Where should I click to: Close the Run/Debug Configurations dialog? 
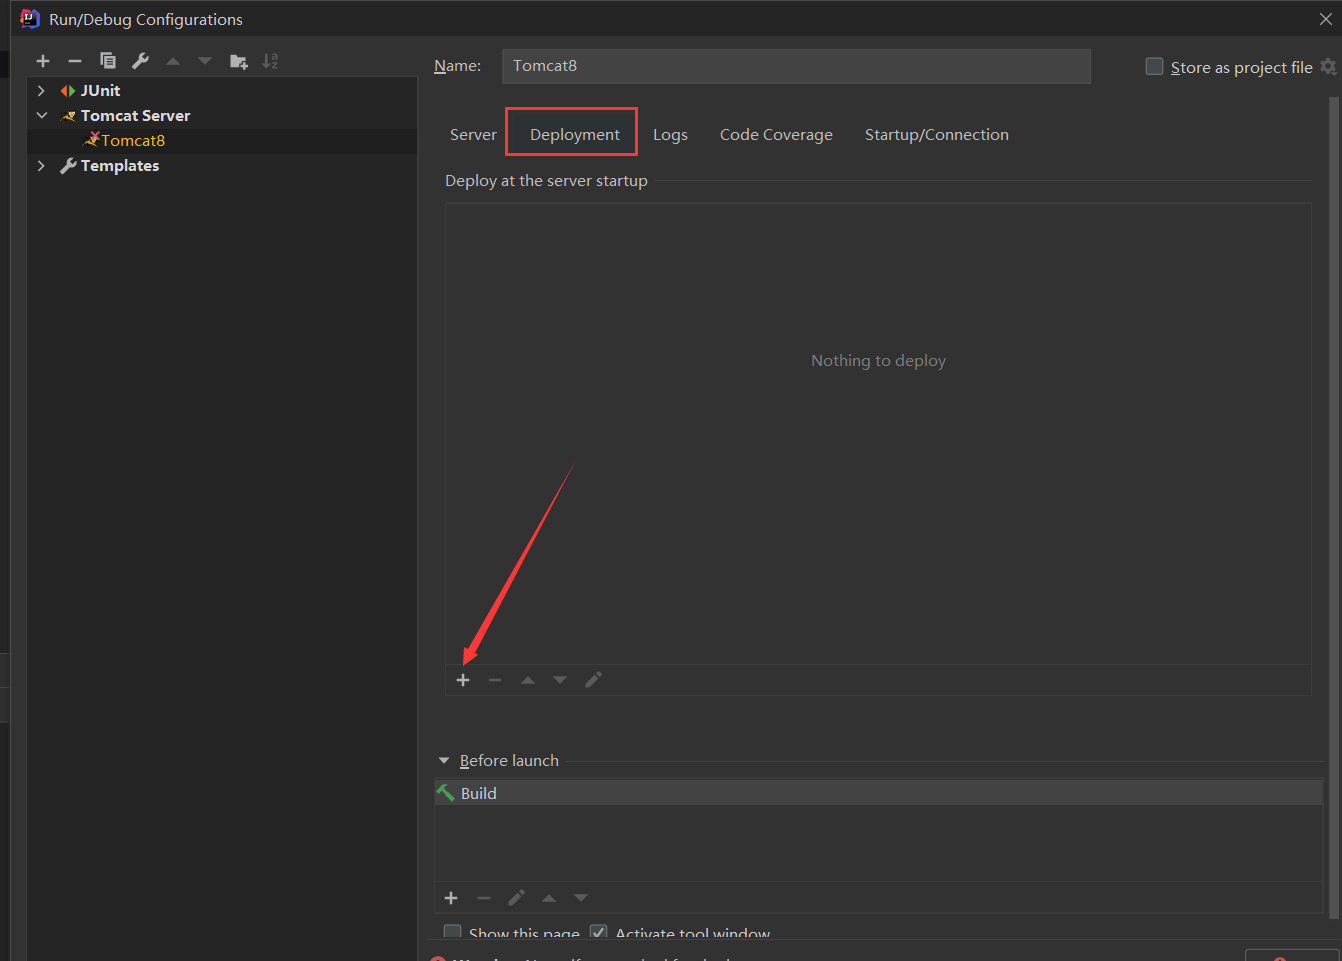1326,19
